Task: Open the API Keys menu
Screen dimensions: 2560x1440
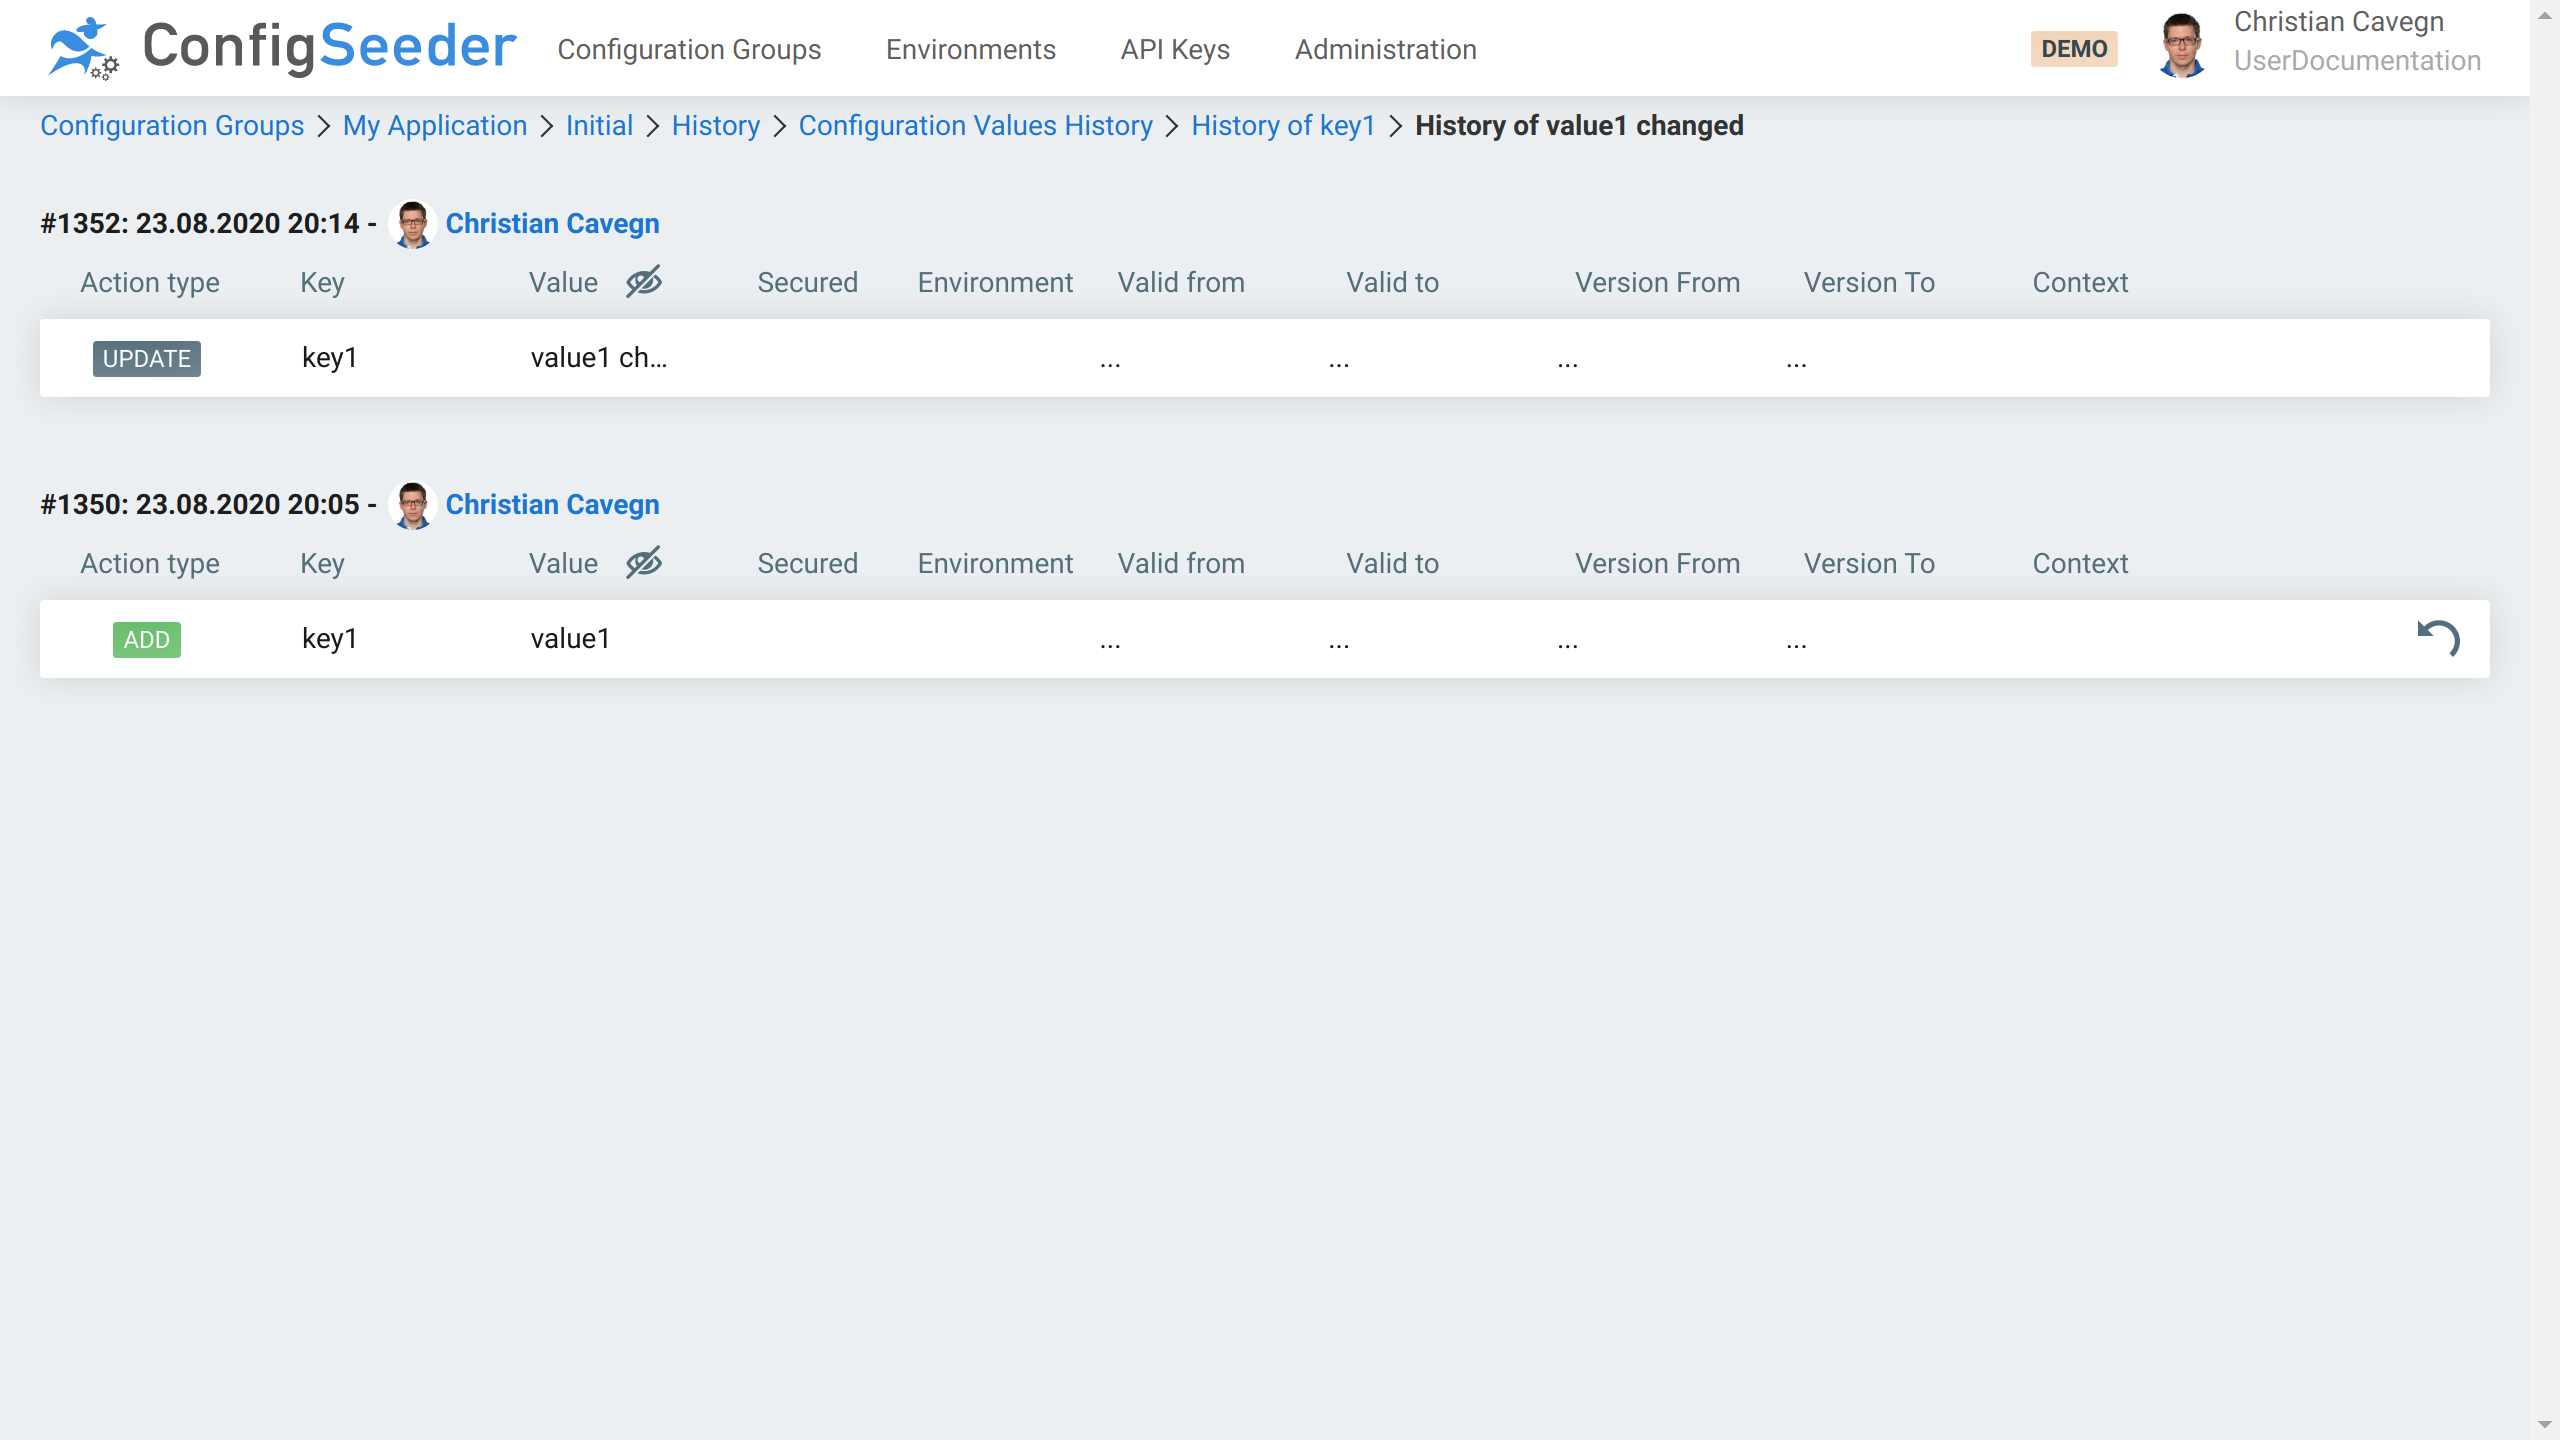Action: (1174, 49)
